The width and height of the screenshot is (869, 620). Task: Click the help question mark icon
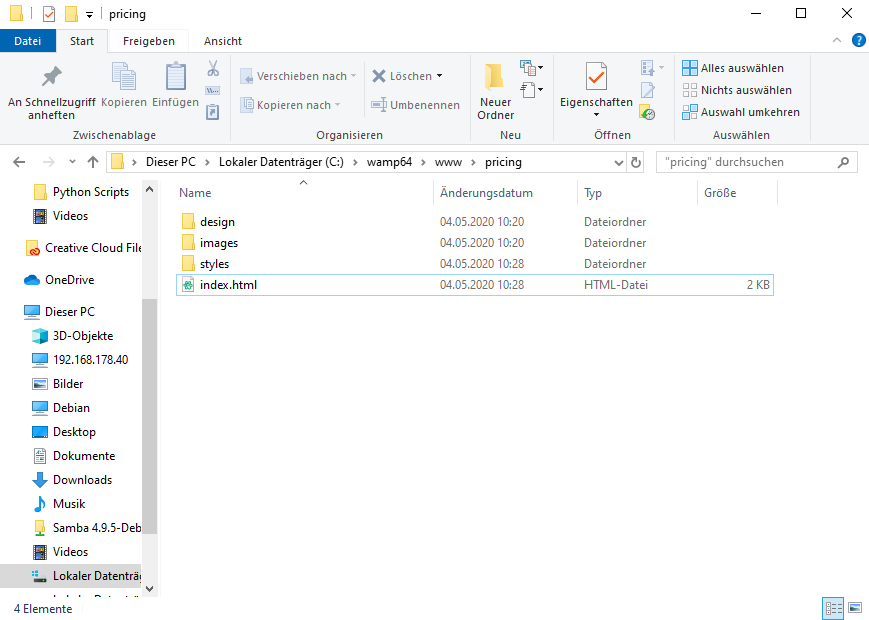(858, 40)
